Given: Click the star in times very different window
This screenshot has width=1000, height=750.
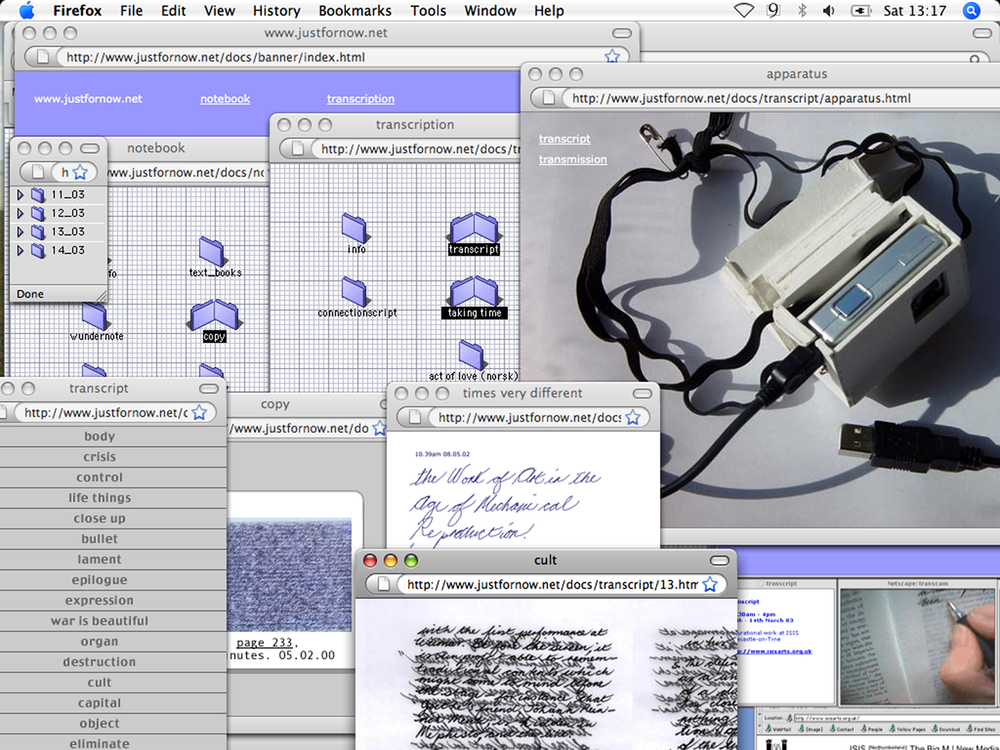Looking at the screenshot, I should pos(633,417).
